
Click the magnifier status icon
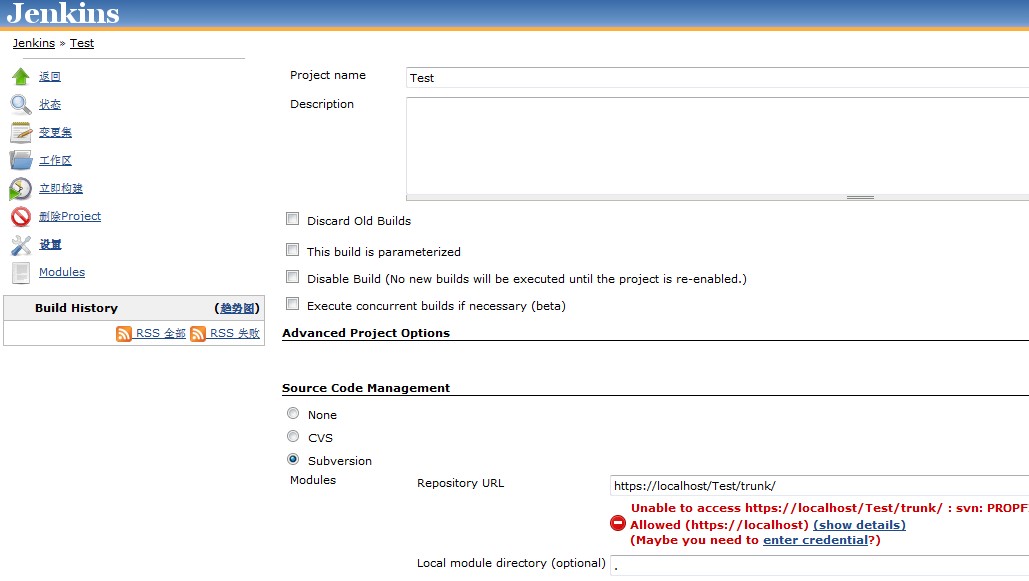tap(20, 104)
